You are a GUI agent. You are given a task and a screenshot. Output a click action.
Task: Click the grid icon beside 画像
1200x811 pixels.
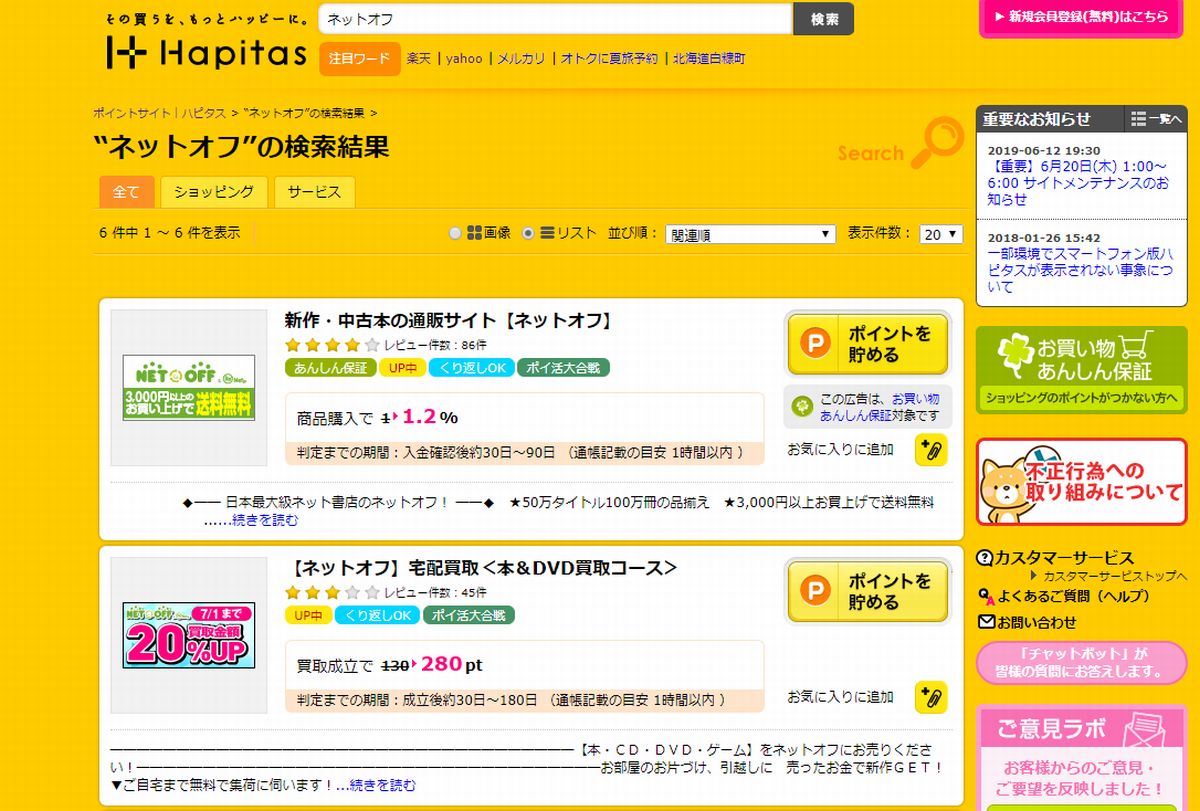(x=475, y=233)
